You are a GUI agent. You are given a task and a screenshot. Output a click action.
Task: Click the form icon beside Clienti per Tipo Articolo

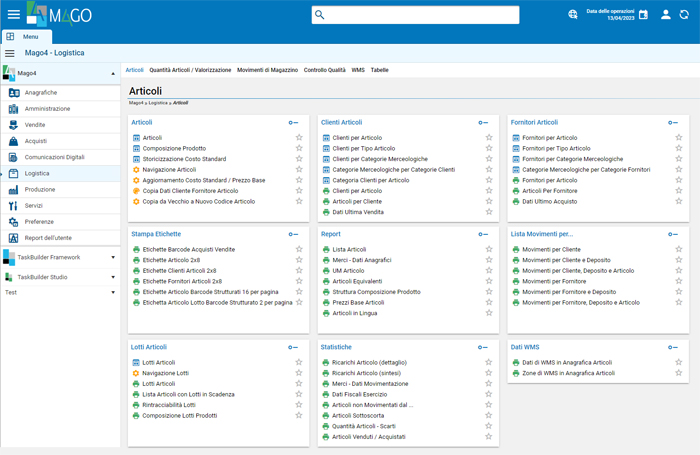click(326, 148)
